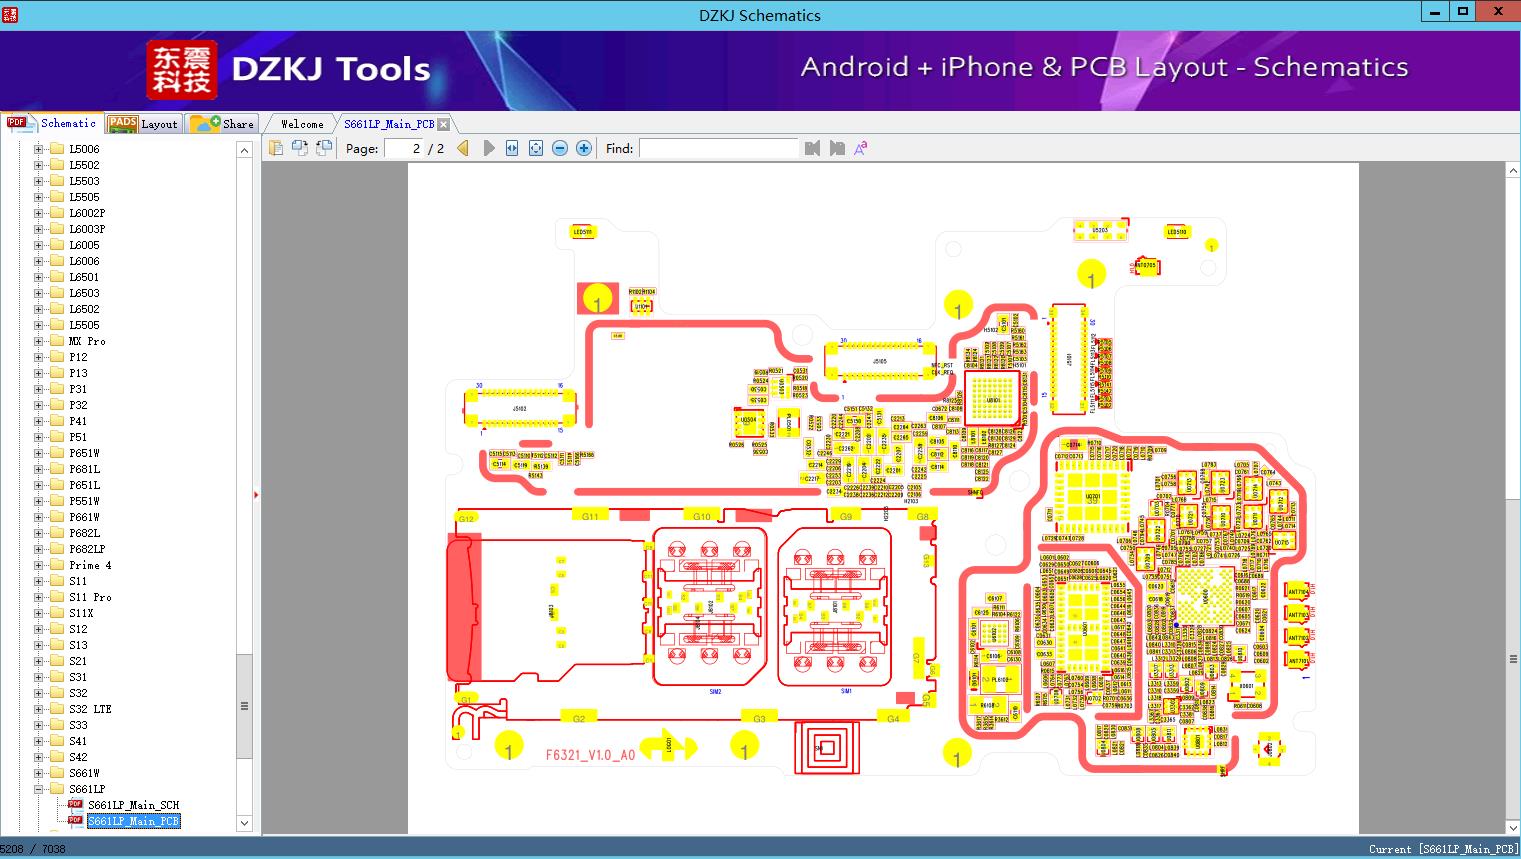Image resolution: width=1521 pixels, height=859 pixels.
Task: Collapse the left panel with red arrow
Action: (x=256, y=494)
